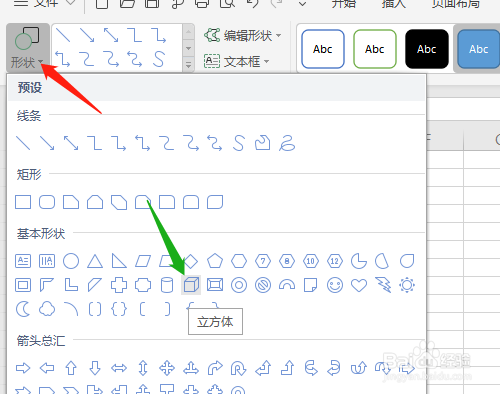Select the decagon shape labeled 10

coord(311,261)
